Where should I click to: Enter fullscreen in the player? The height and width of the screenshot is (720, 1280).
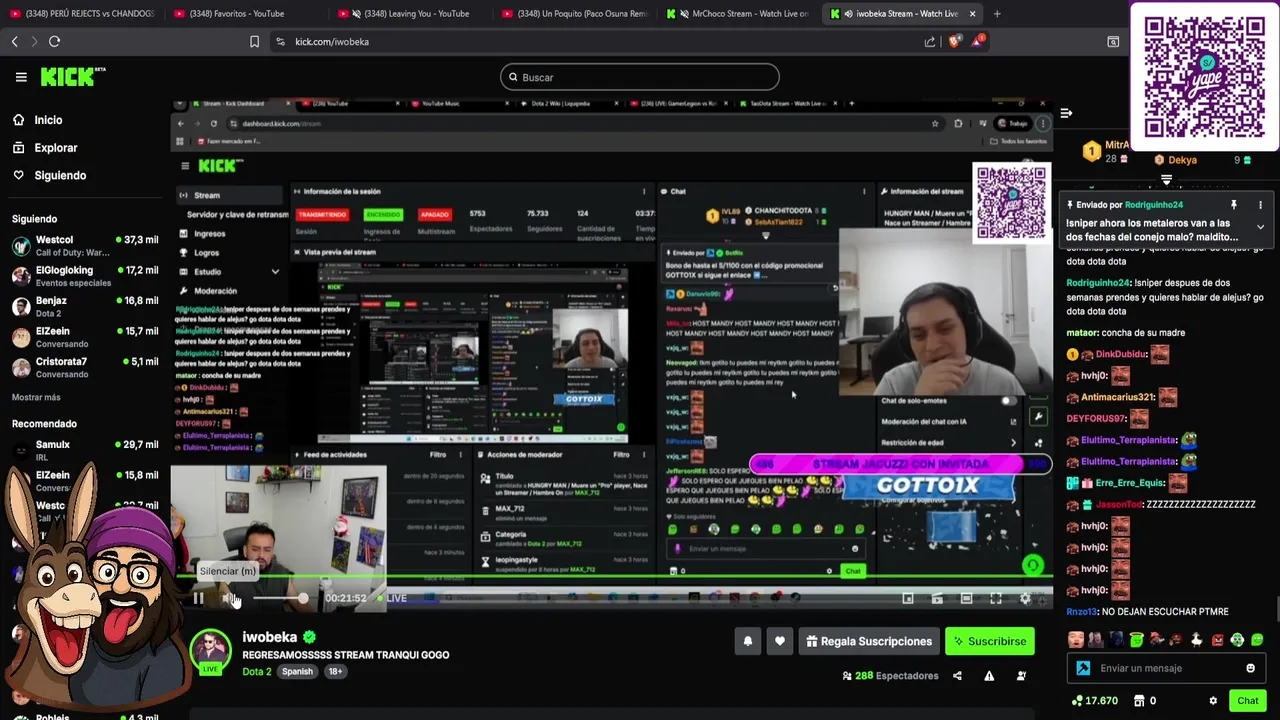[996, 598]
